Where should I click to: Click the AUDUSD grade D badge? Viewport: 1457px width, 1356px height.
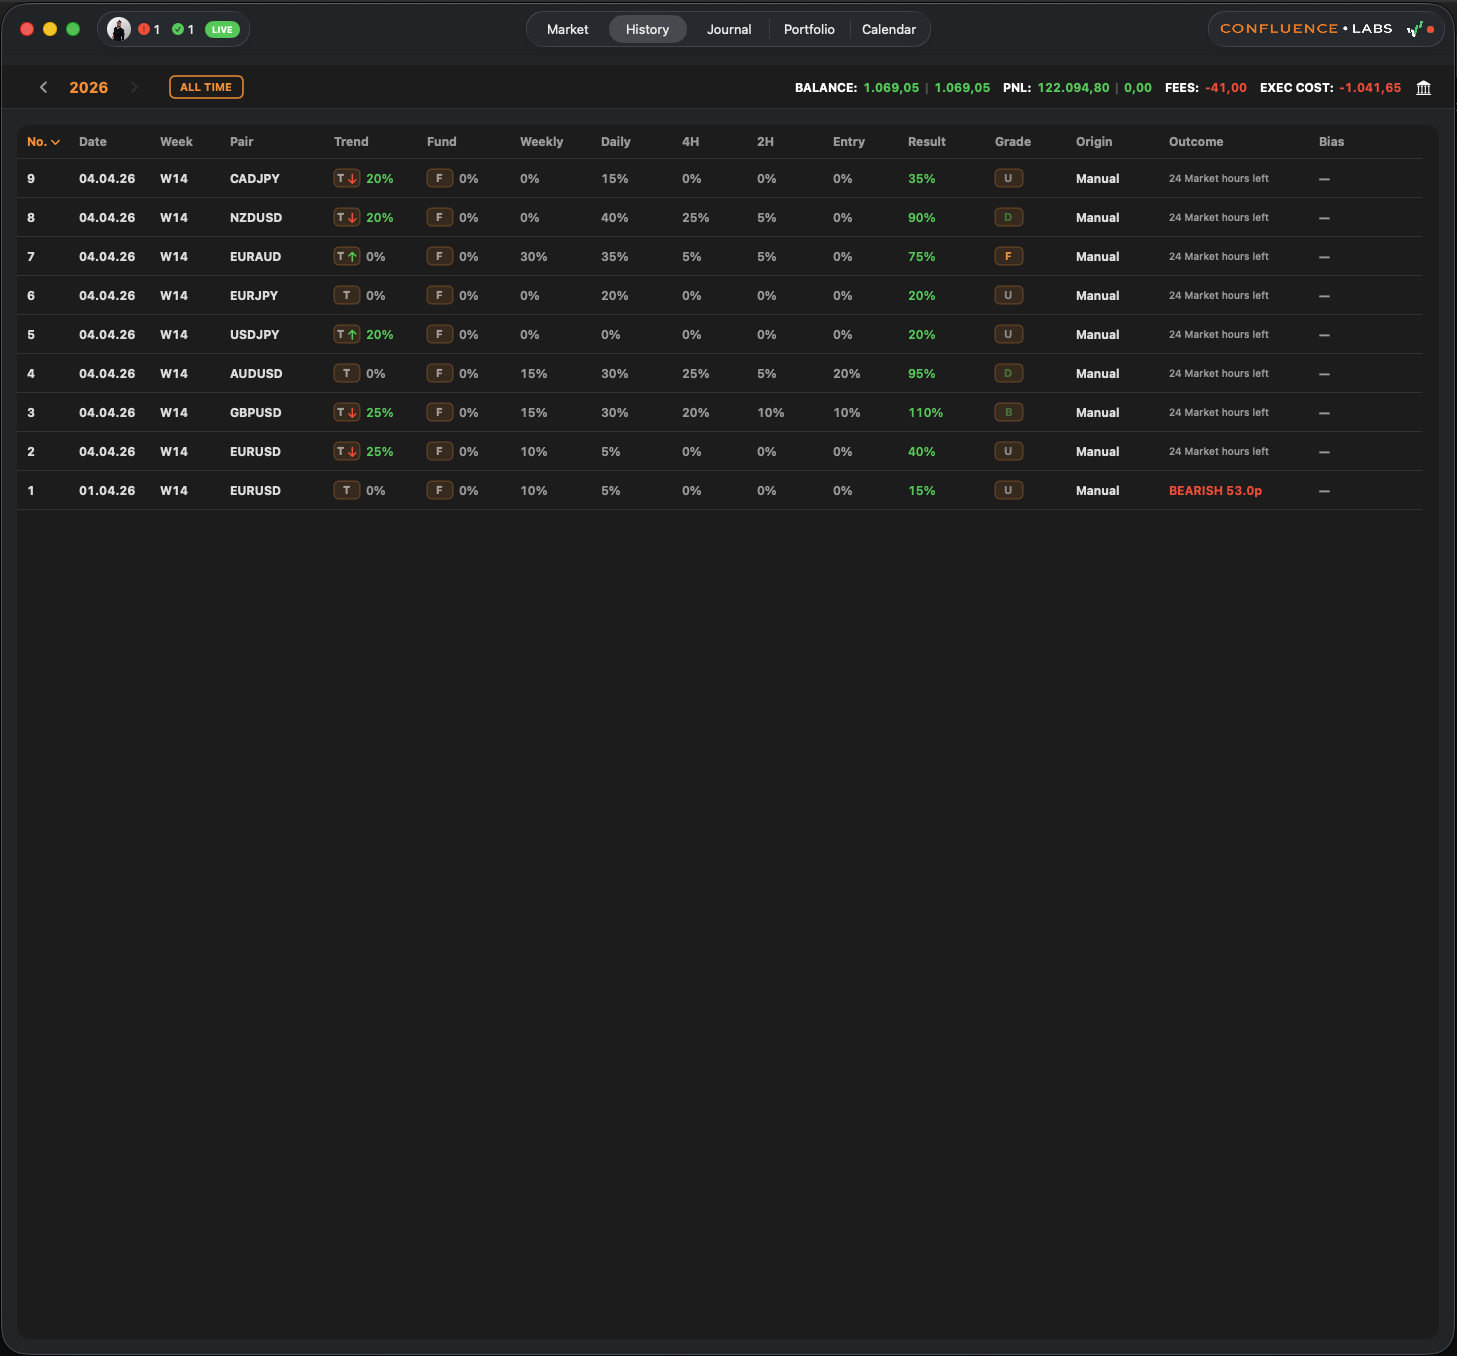tap(1008, 373)
